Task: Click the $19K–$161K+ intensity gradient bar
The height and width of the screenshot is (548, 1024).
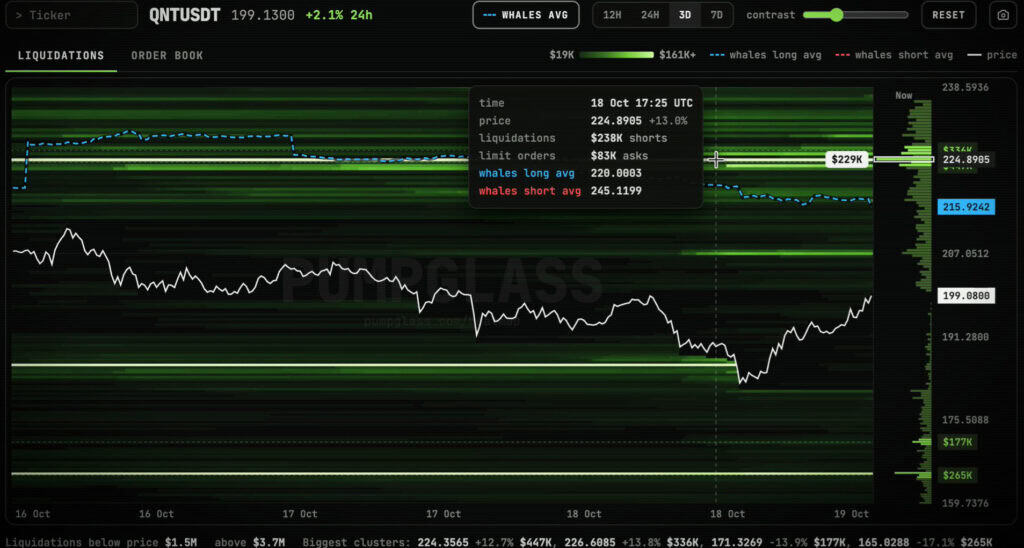Action: 616,55
